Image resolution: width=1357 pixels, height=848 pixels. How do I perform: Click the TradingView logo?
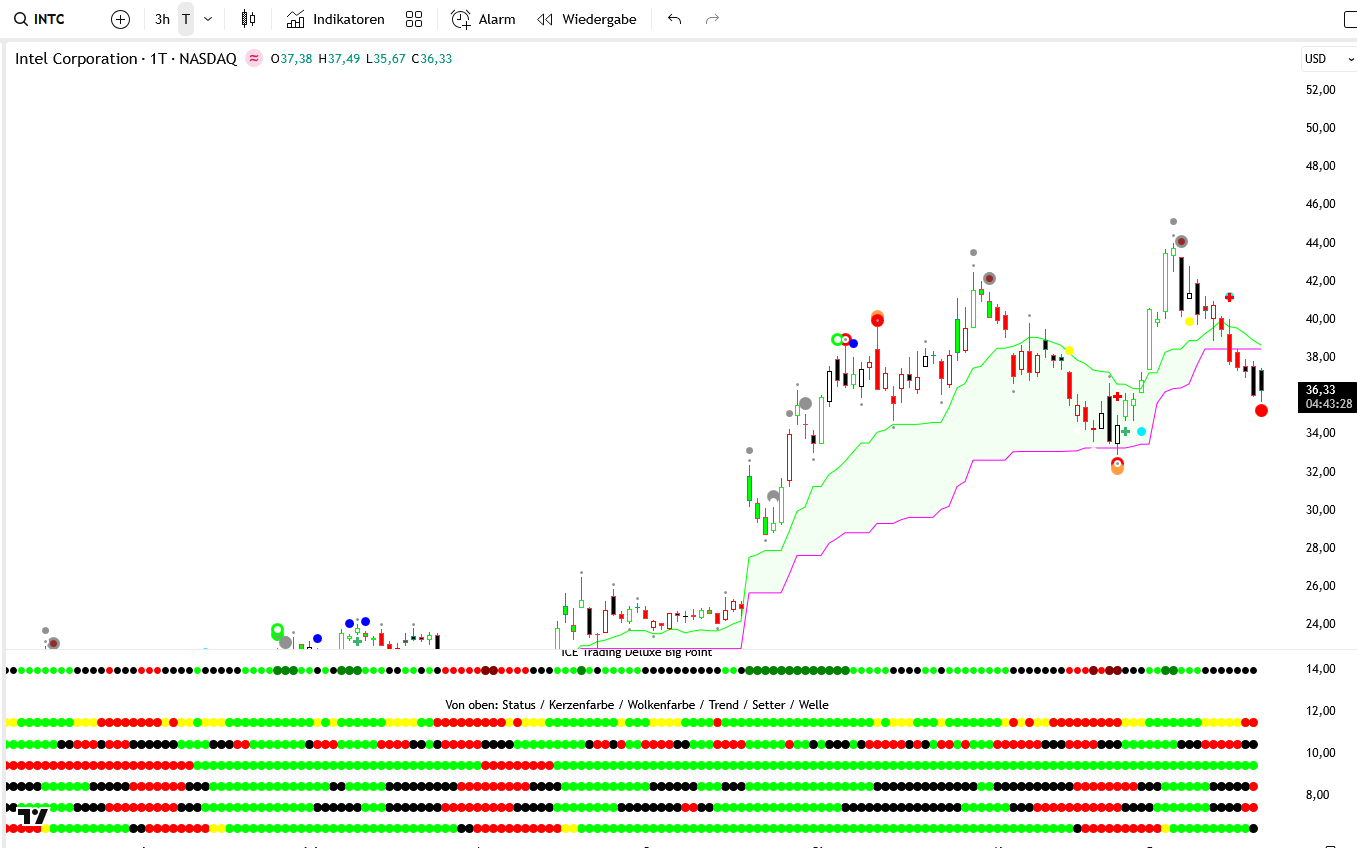coord(32,816)
